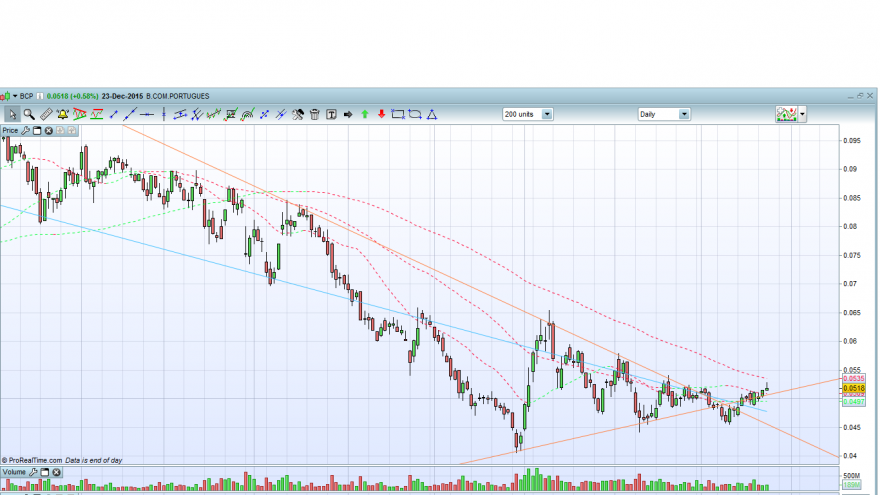The height and width of the screenshot is (495, 880).
Task: Close the Volume panel
Action: 57,473
